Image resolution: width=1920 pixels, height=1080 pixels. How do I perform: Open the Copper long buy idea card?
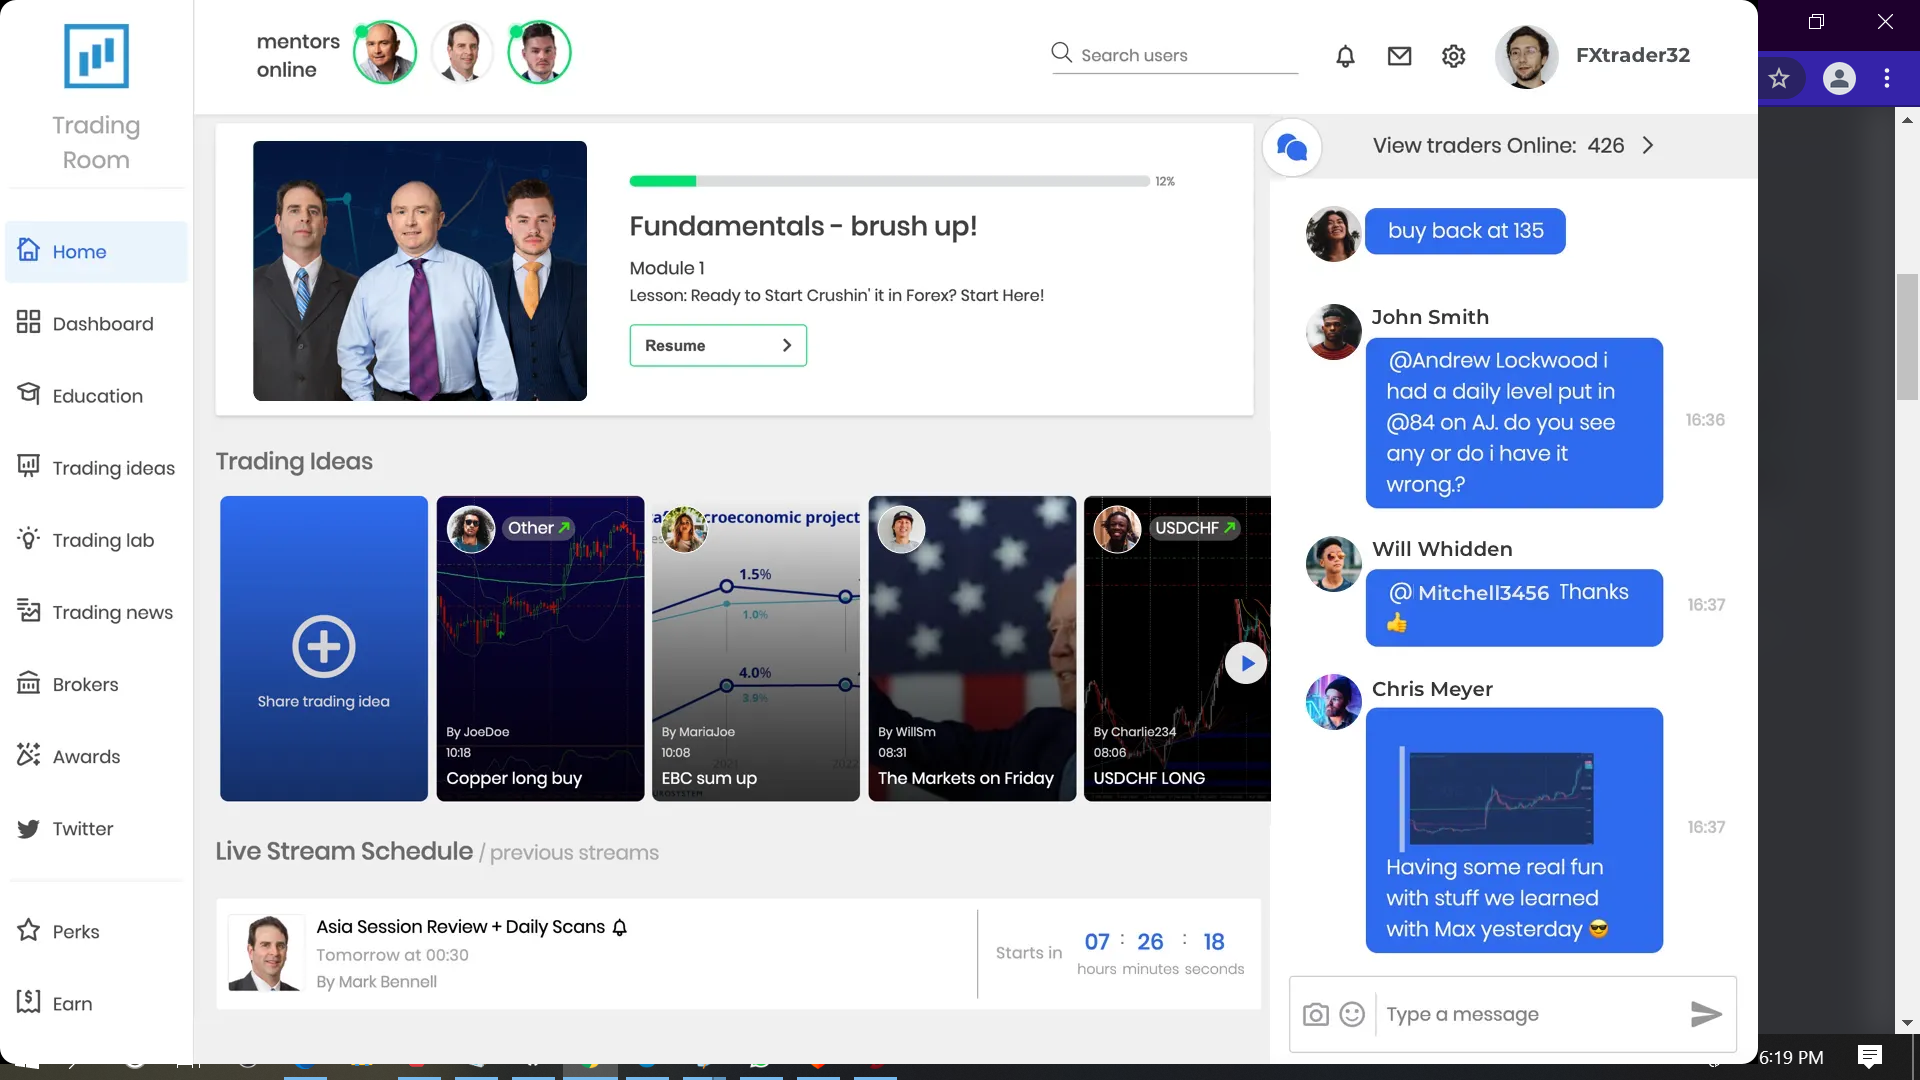pos(540,648)
